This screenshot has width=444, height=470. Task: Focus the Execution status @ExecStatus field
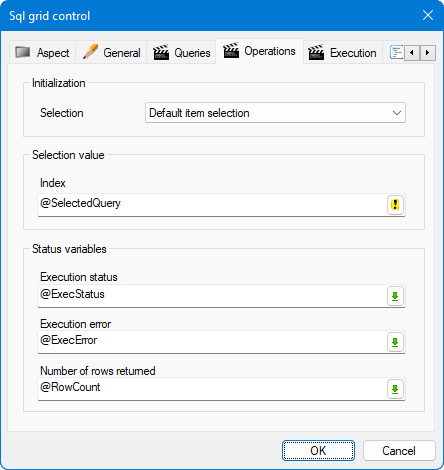(x=212, y=296)
